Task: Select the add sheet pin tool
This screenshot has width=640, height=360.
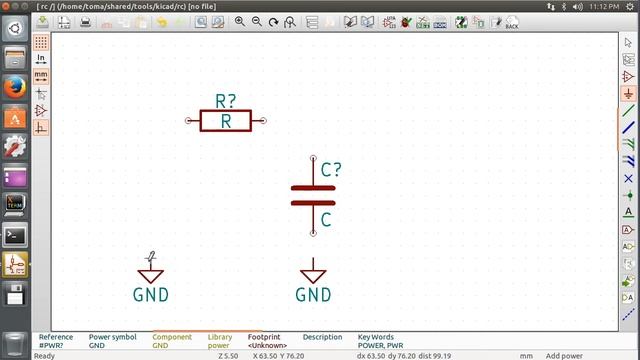Action: (x=628, y=298)
